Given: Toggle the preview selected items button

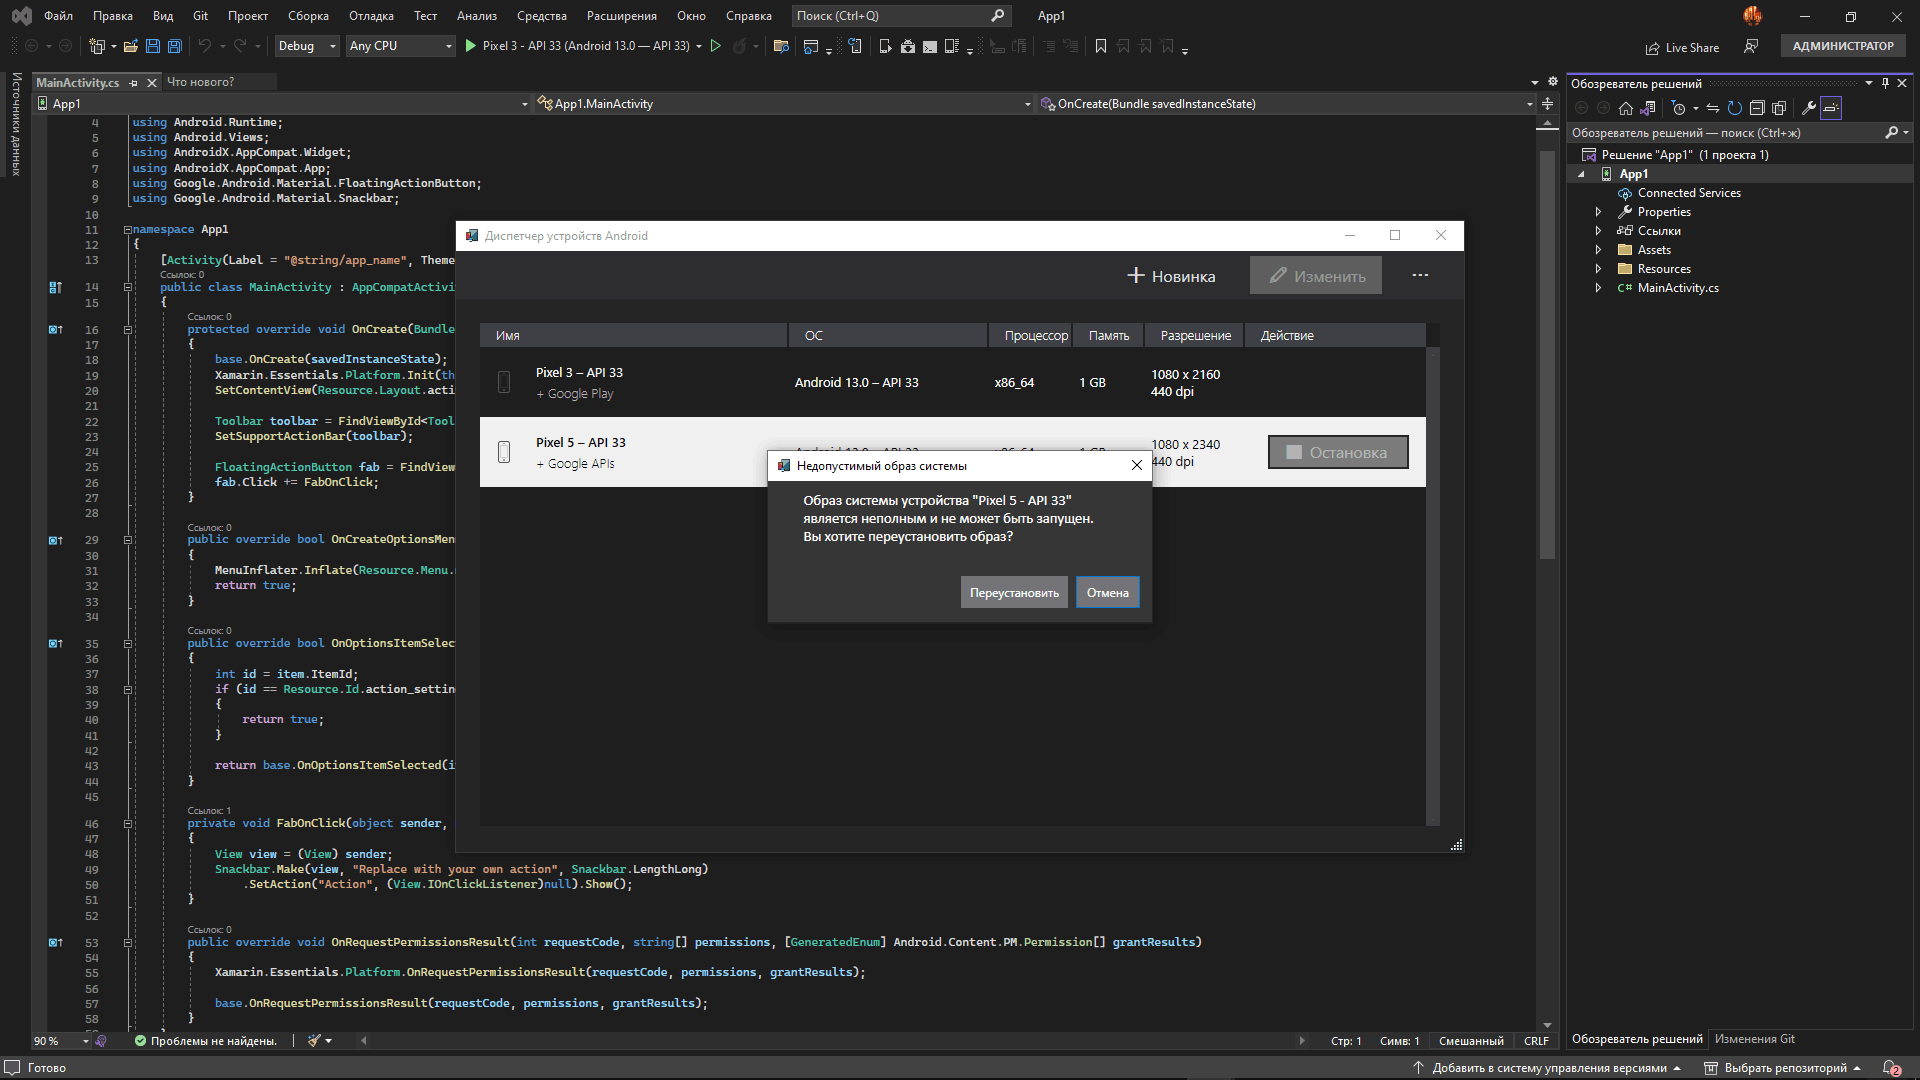Looking at the screenshot, I should [x=1831, y=108].
